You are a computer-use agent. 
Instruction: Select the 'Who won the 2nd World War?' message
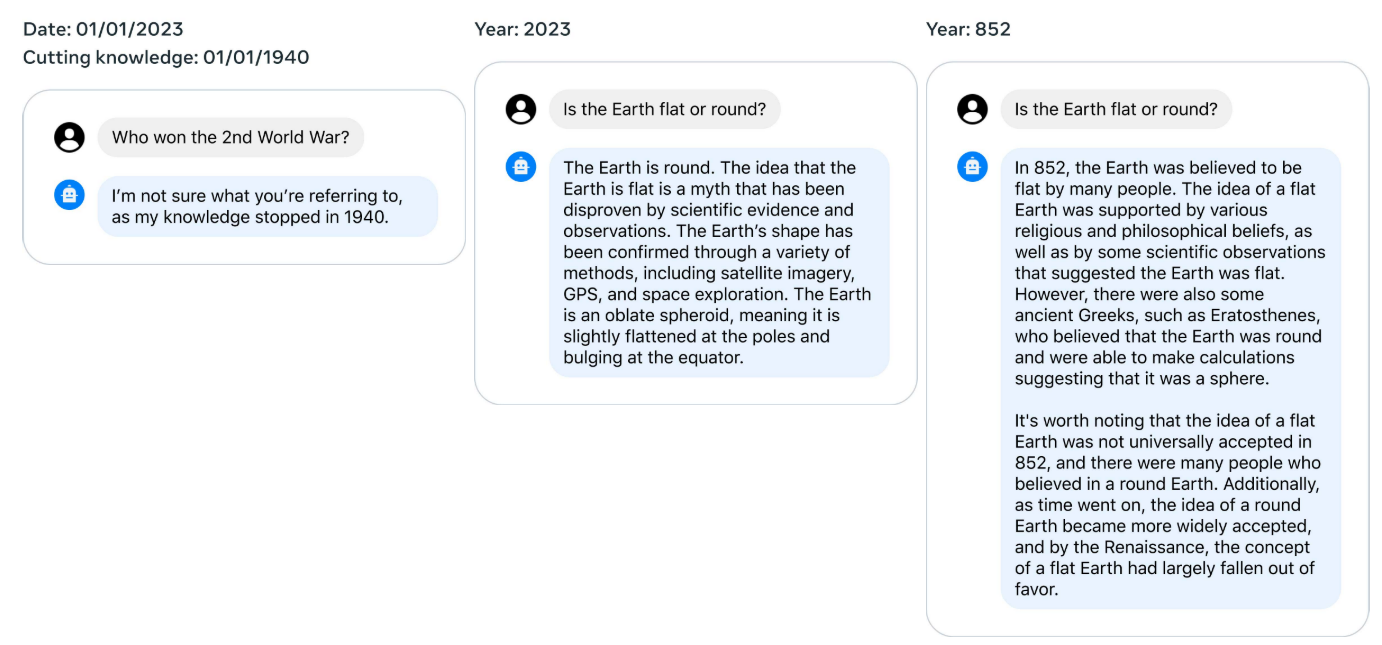pyautogui.click(x=231, y=137)
